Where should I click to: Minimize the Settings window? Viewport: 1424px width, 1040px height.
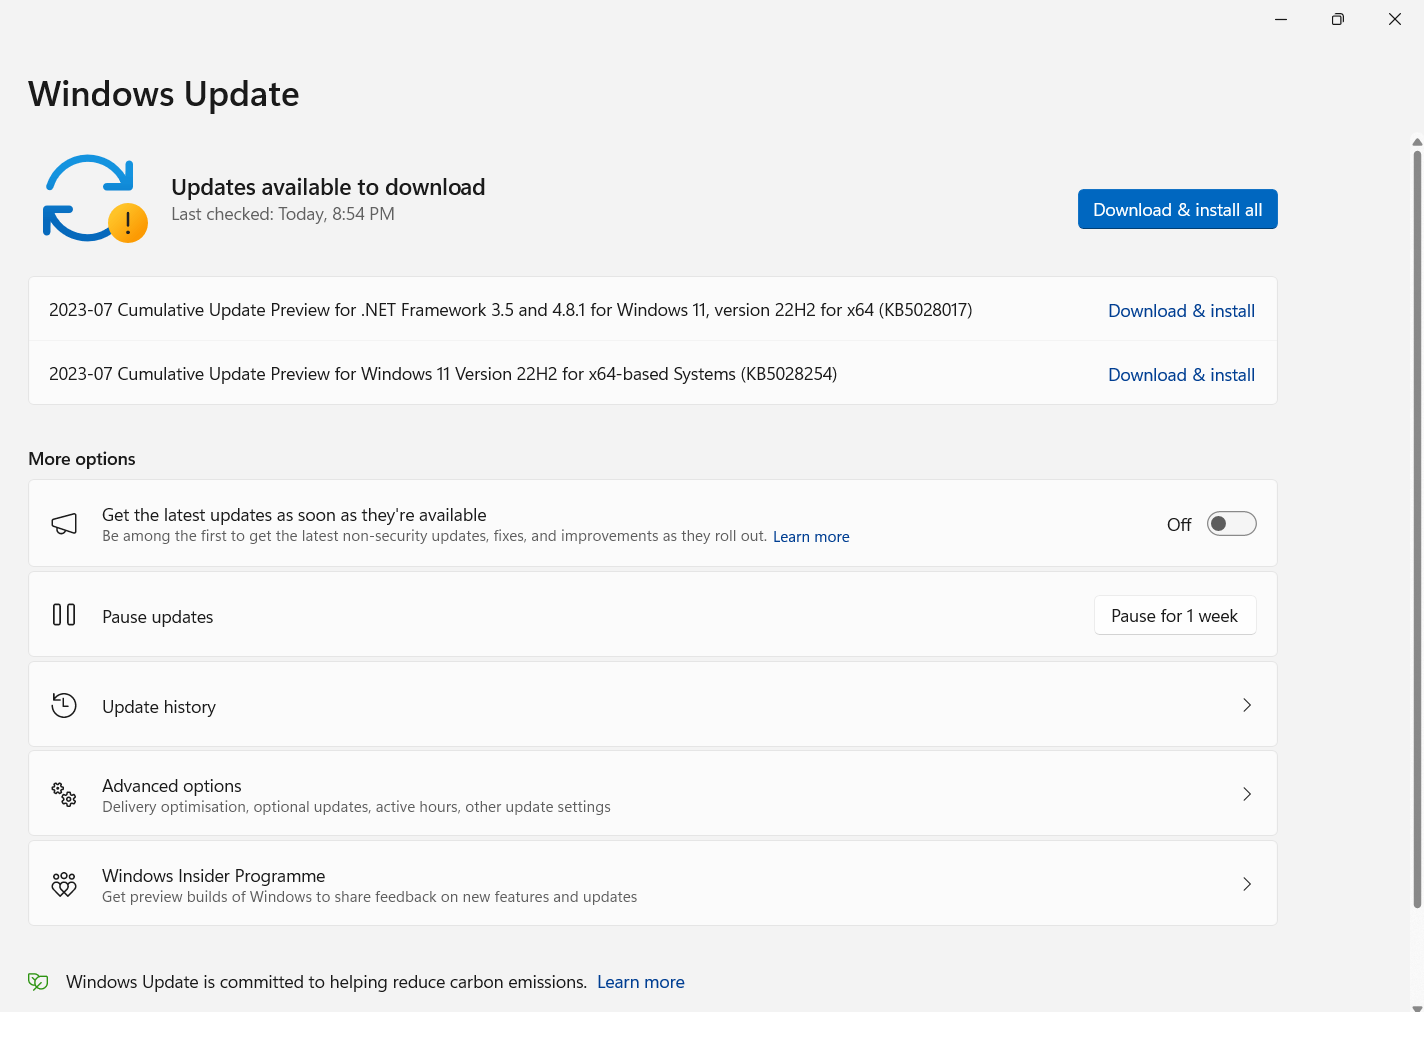1281,19
